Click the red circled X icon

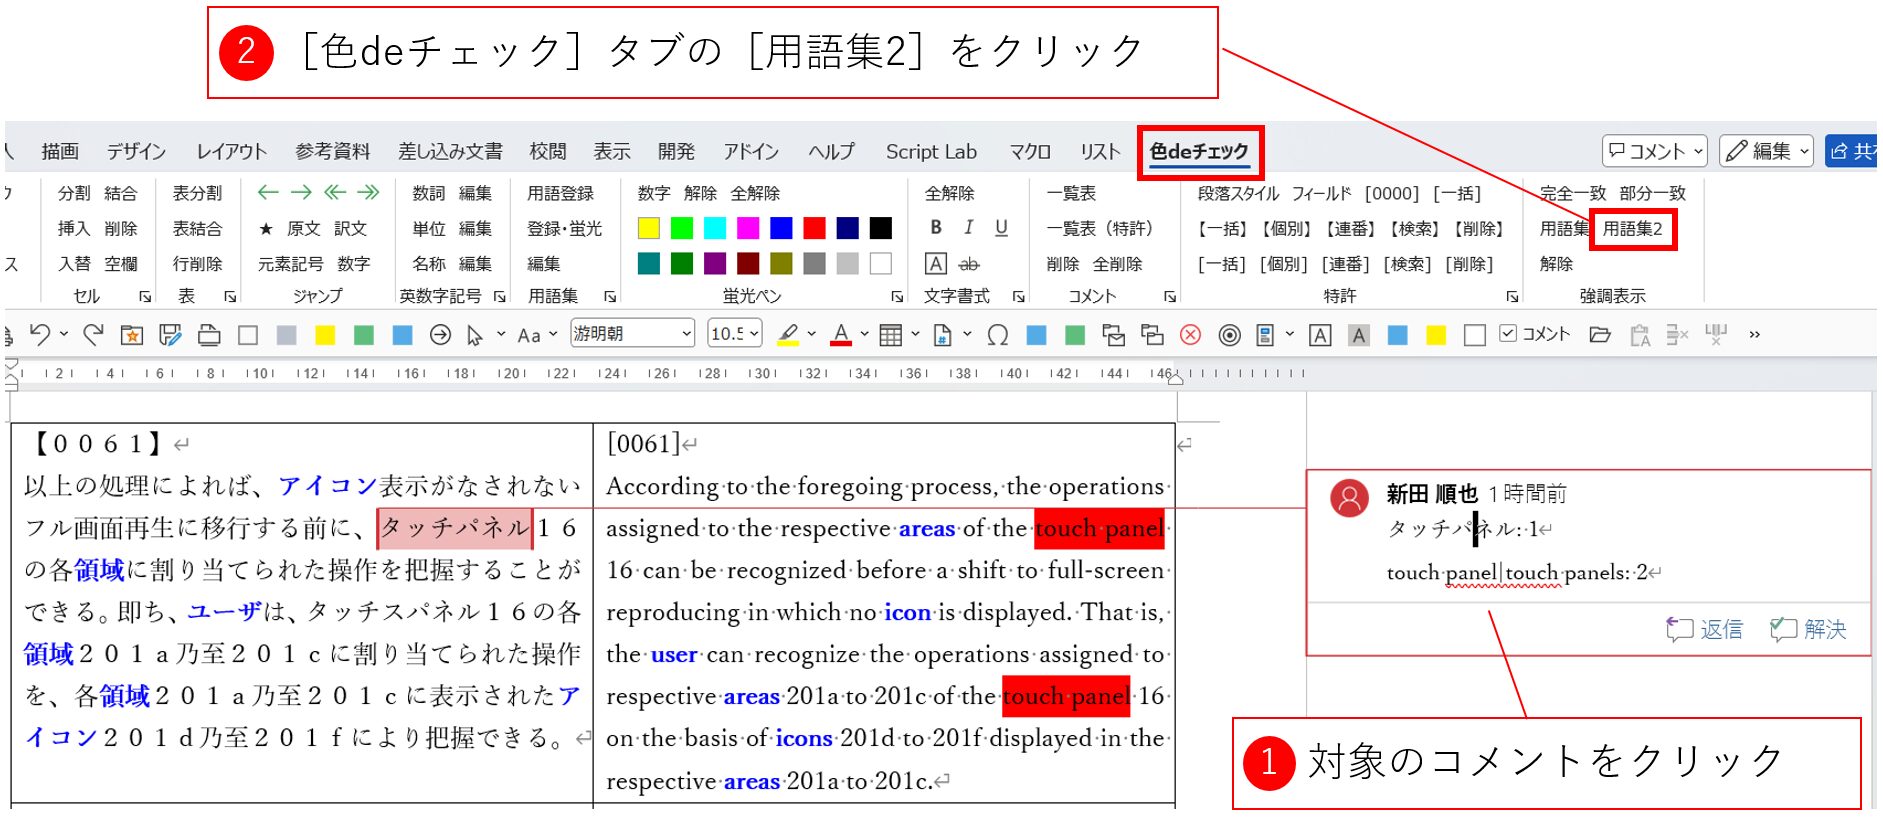click(1190, 336)
